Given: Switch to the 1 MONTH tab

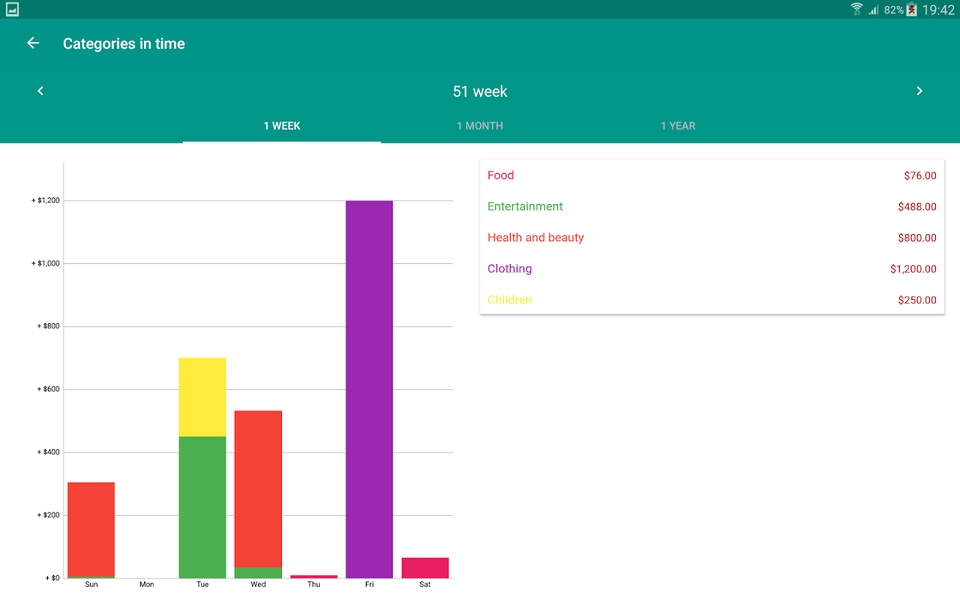Looking at the screenshot, I should [x=480, y=126].
